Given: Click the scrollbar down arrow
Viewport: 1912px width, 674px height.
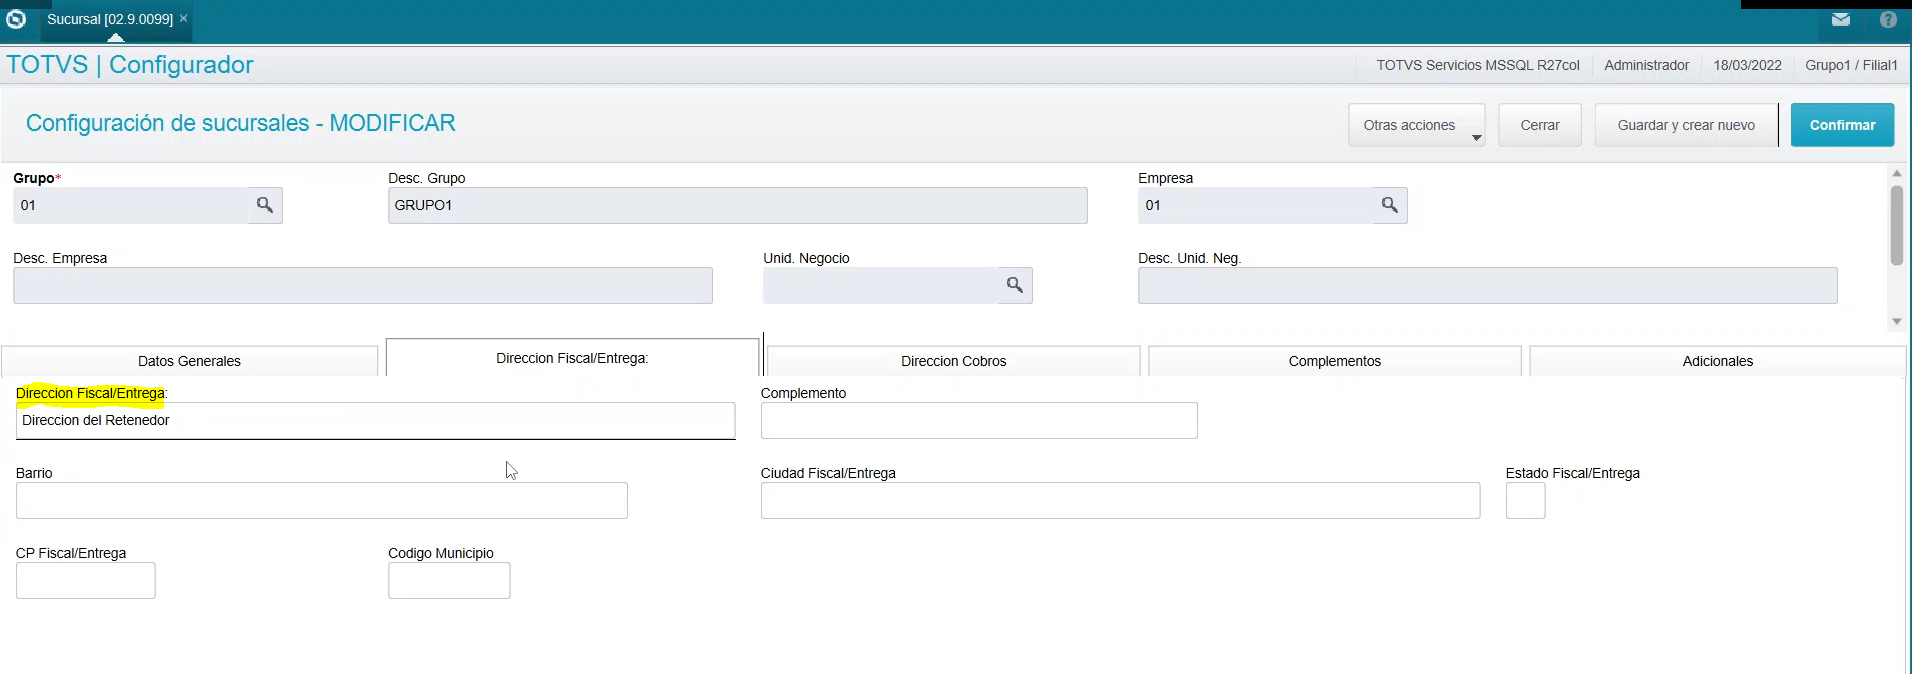Looking at the screenshot, I should pos(1896,322).
